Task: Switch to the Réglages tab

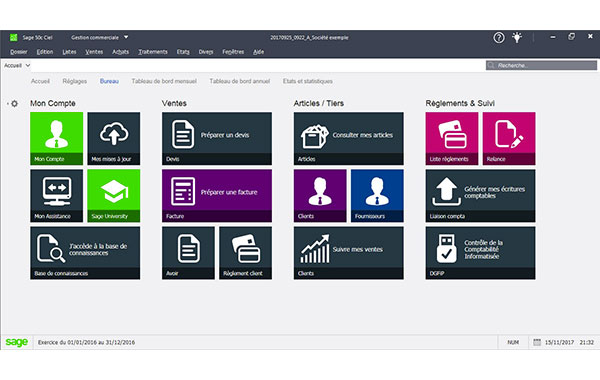Action: coord(75,81)
